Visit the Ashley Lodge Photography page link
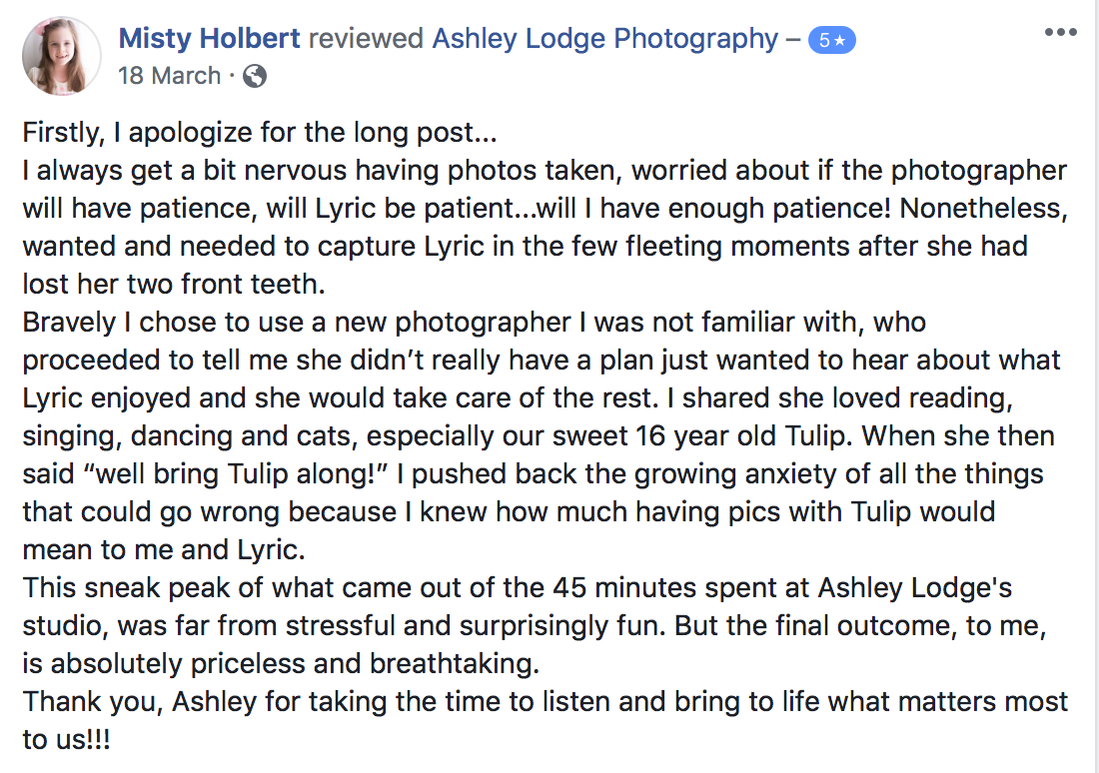 tap(606, 39)
